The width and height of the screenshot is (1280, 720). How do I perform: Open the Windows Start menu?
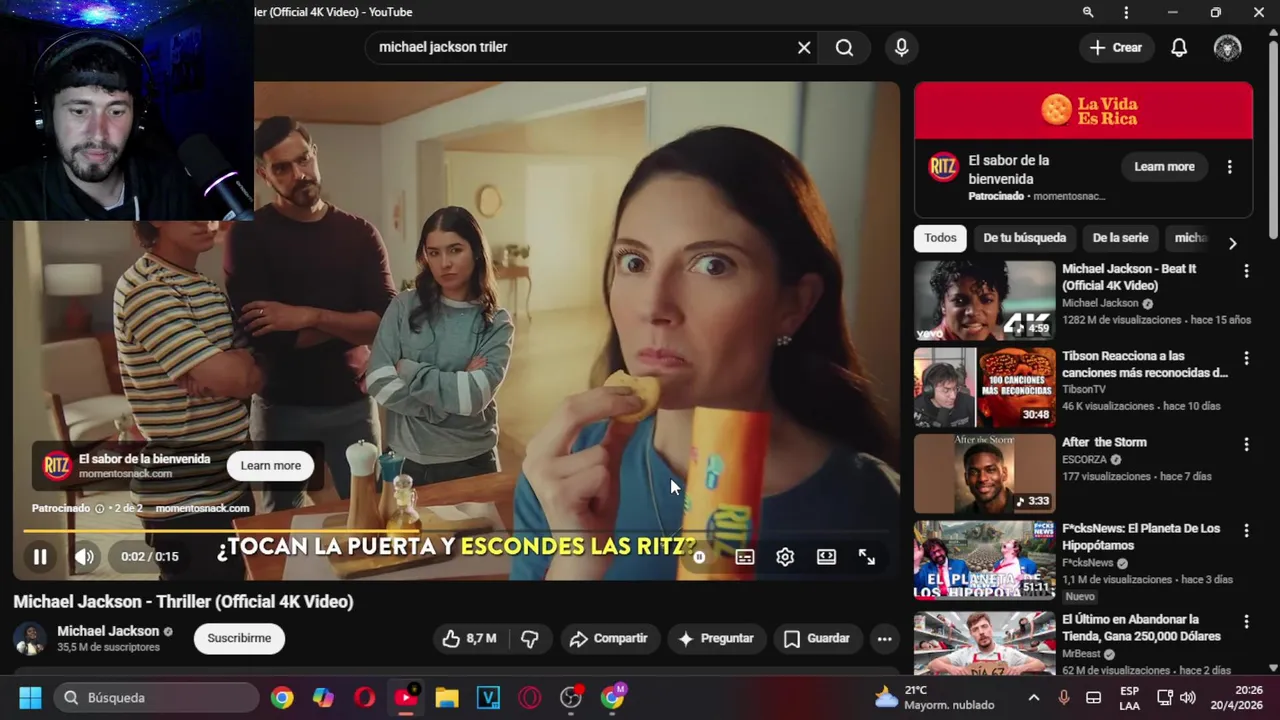[30, 697]
